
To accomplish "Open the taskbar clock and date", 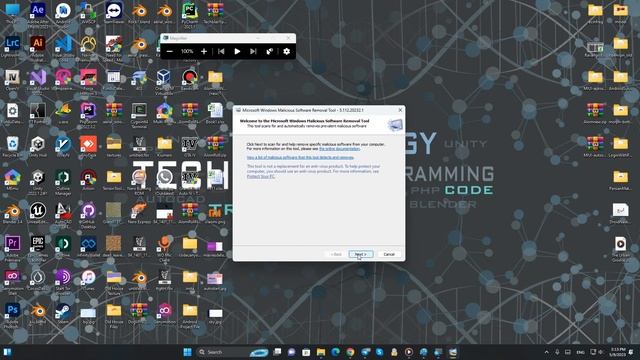I will click(x=618, y=352).
